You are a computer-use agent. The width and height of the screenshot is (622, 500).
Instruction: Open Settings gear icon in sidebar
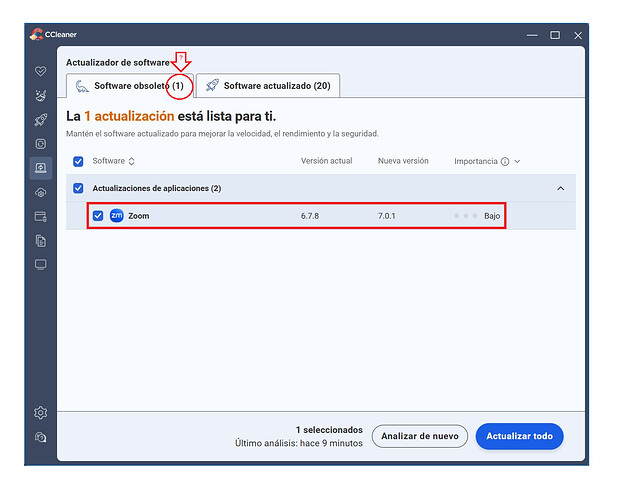[x=40, y=413]
